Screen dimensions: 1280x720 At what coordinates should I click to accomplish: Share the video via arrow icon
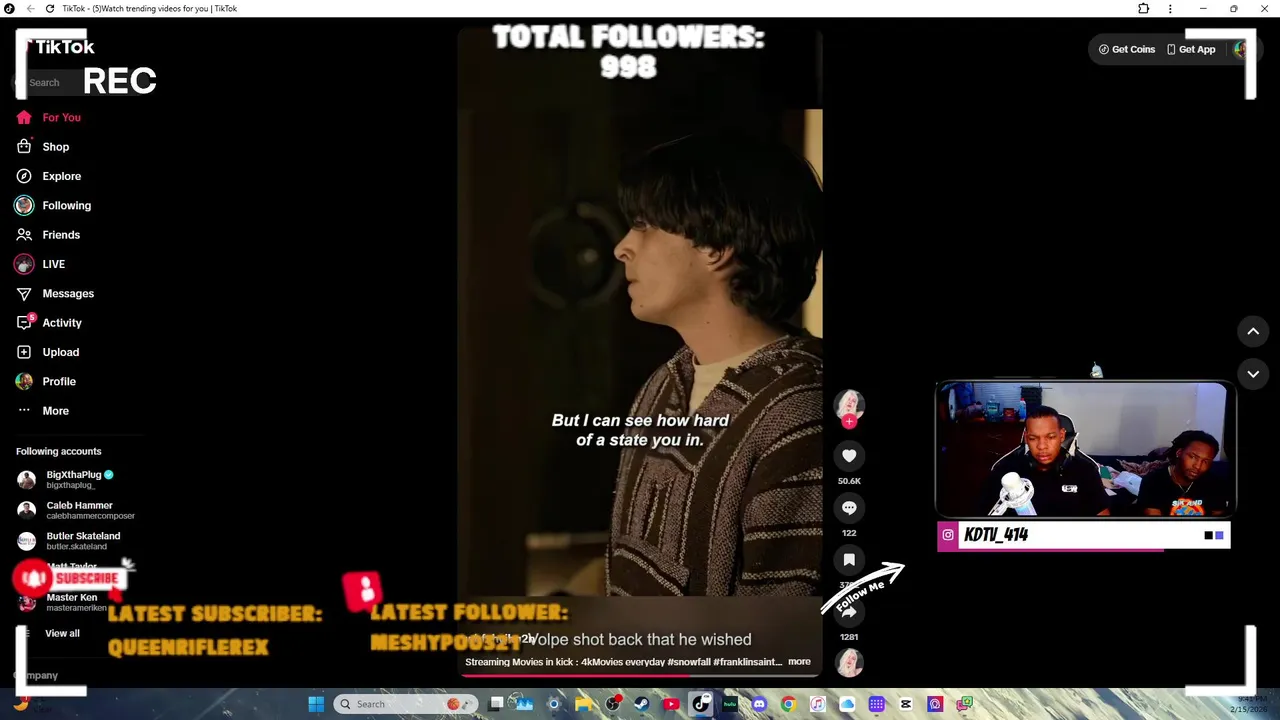pyautogui.click(x=849, y=612)
